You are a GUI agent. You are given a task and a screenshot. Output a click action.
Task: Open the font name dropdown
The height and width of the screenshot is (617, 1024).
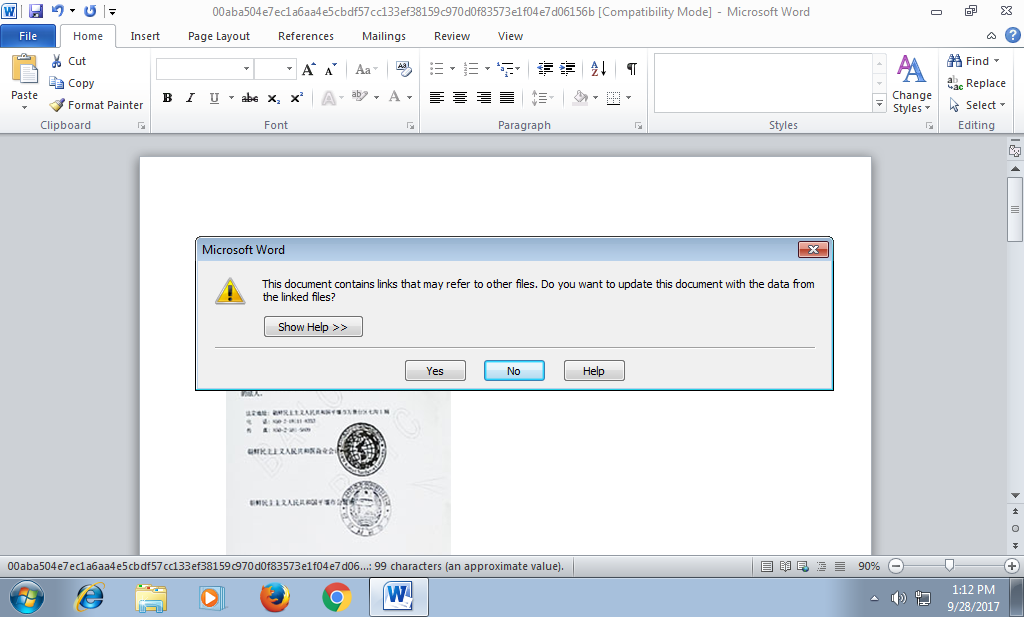(246, 69)
